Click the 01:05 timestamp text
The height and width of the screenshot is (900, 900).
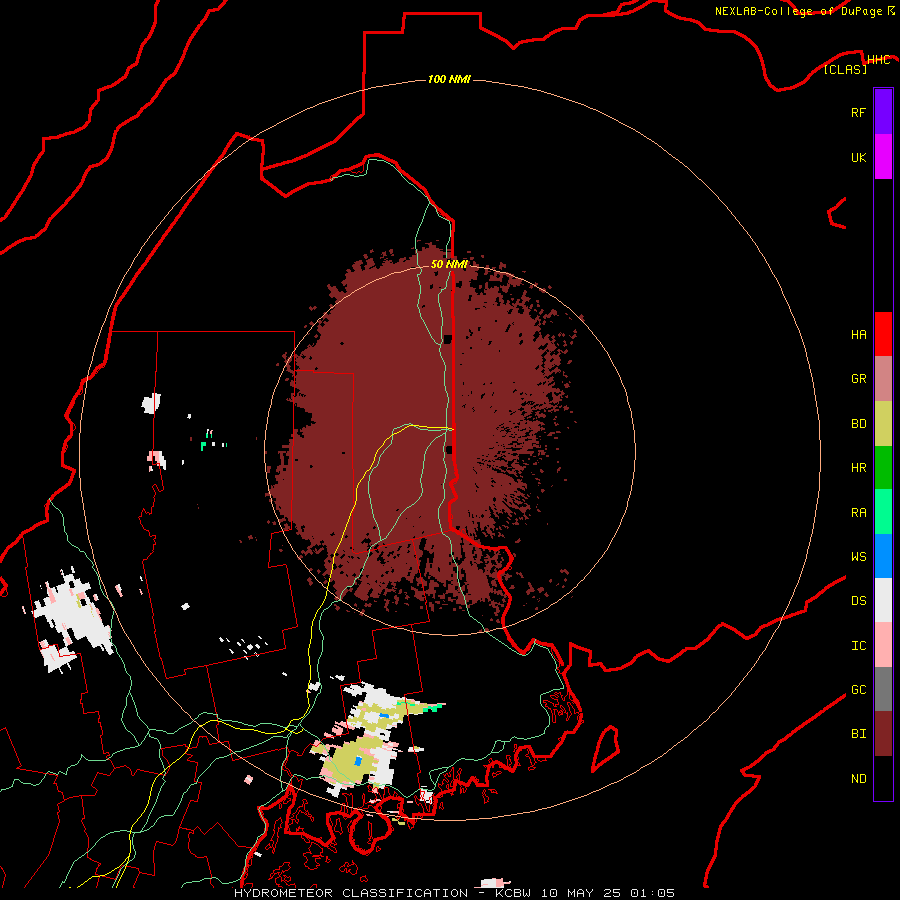[652, 893]
